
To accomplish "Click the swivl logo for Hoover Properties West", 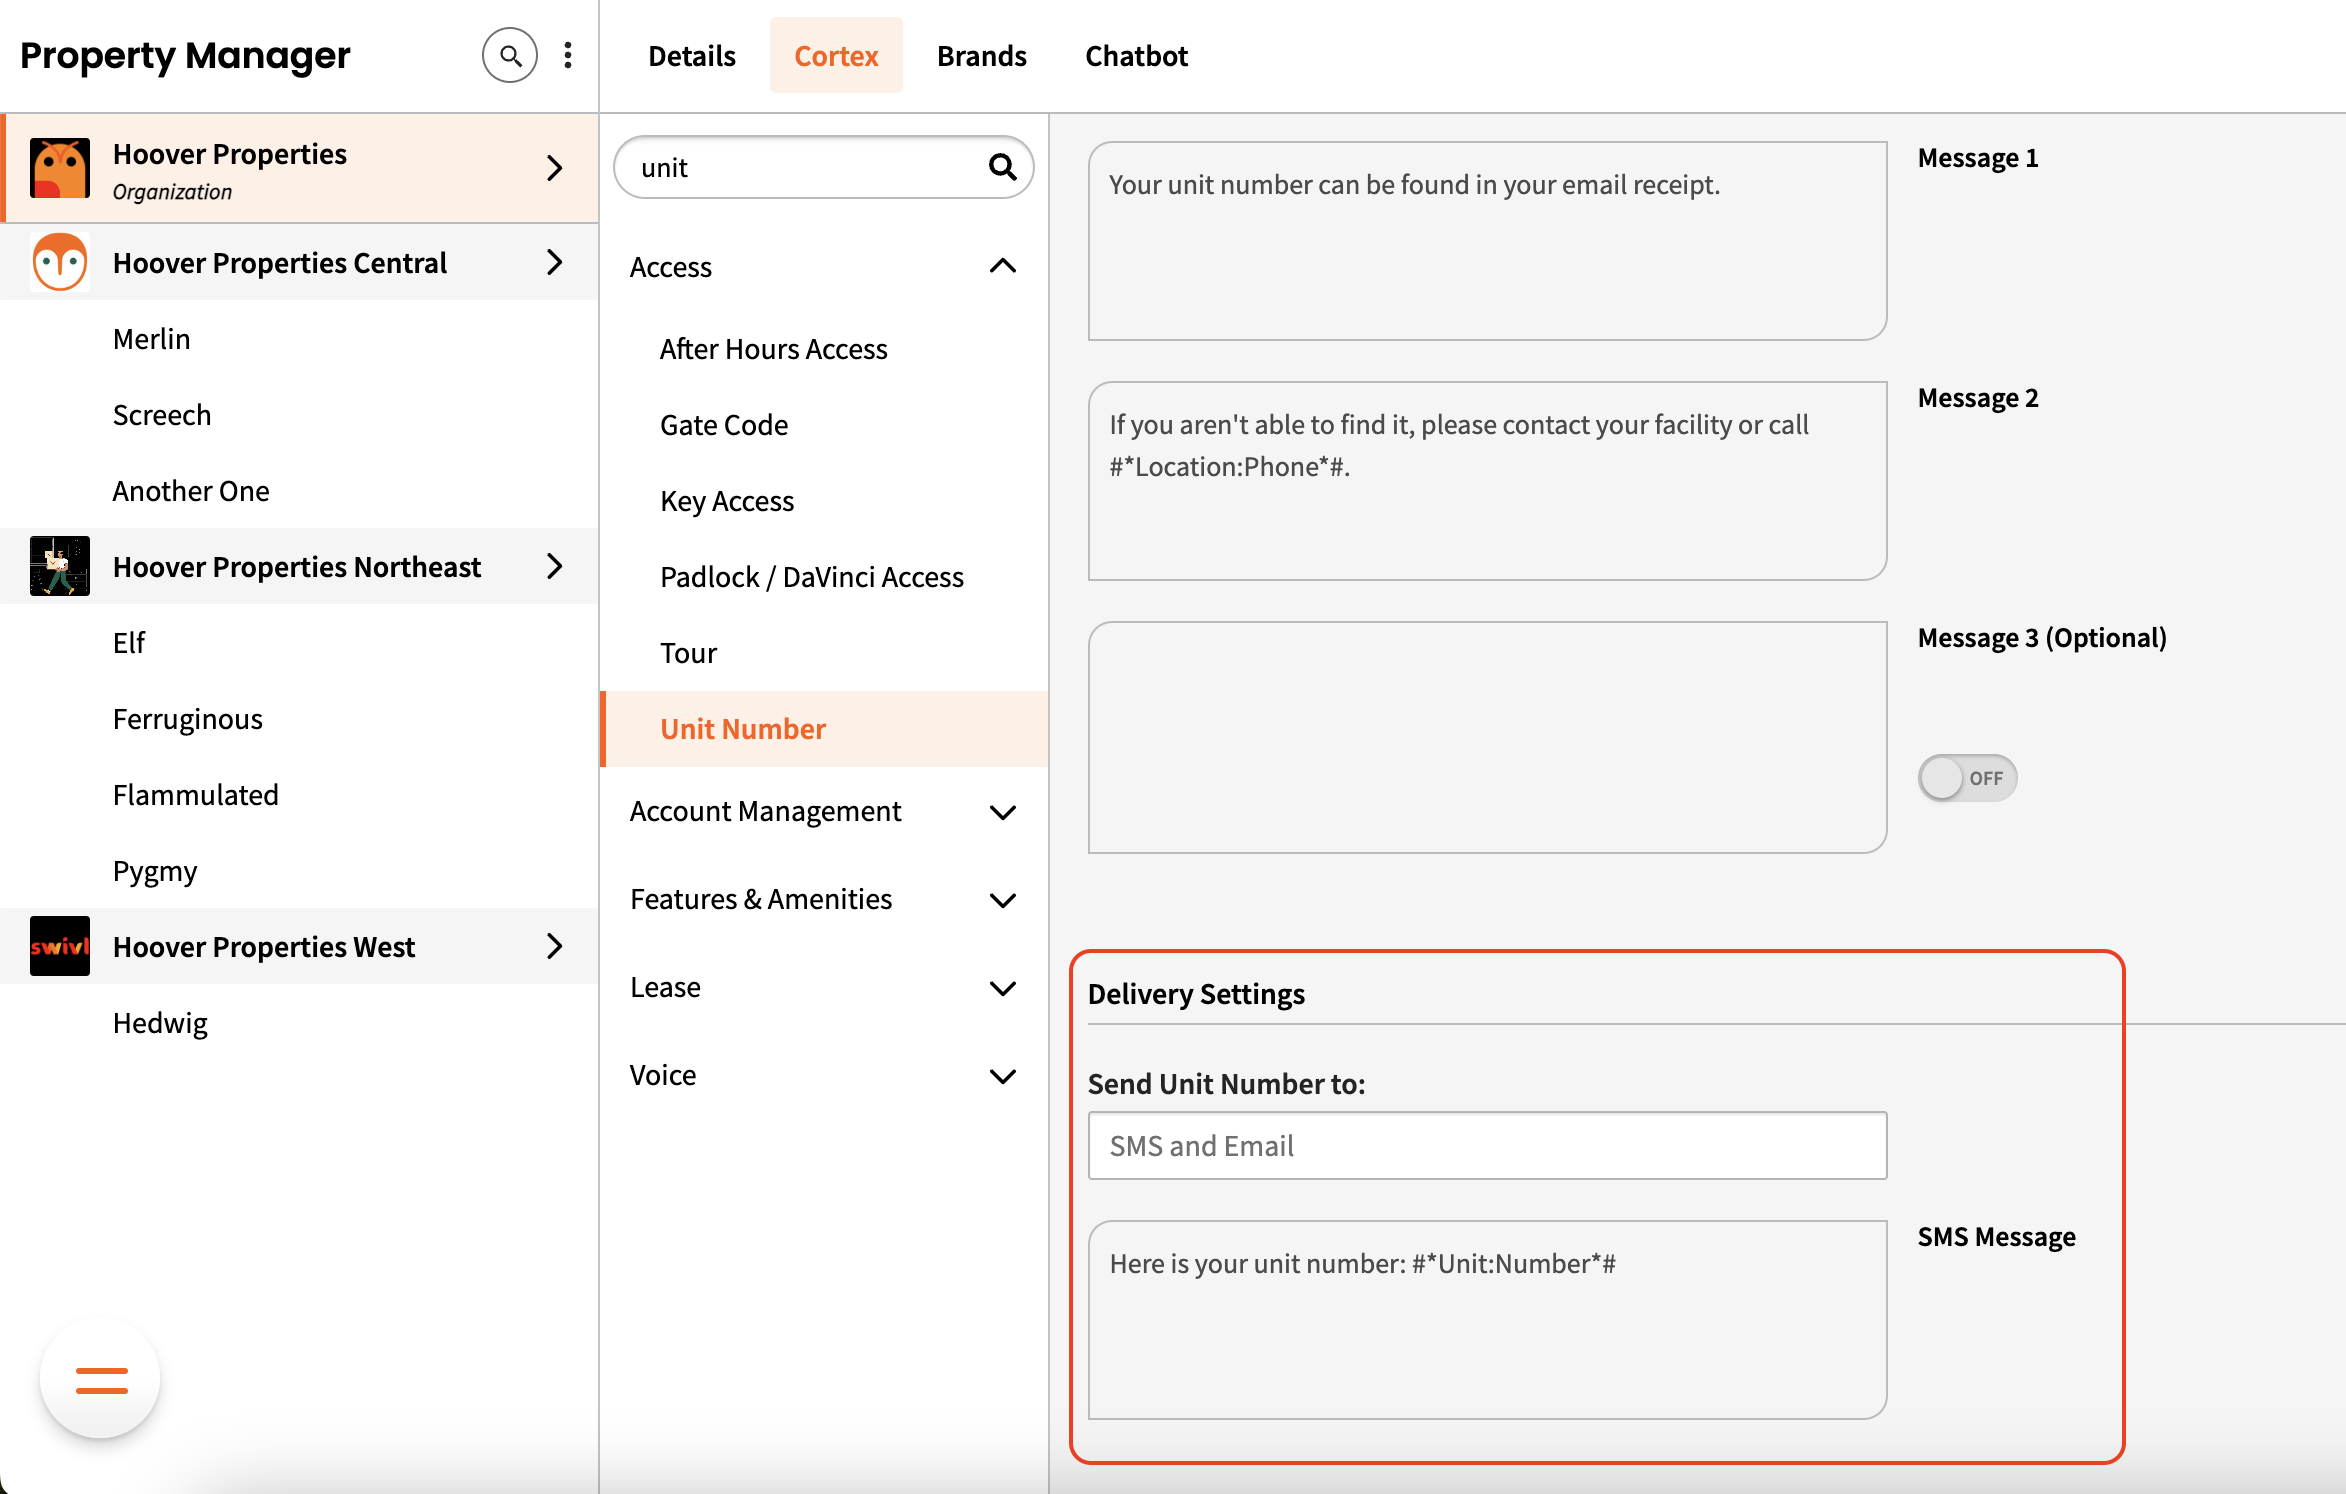I will (60, 946).
